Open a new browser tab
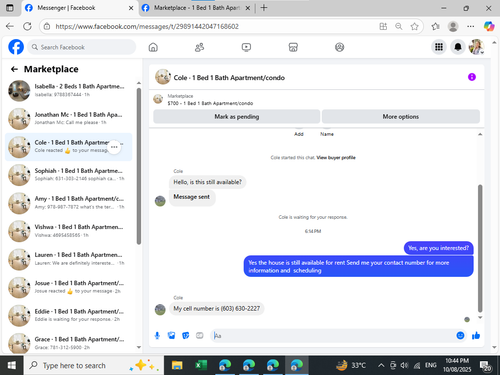The image size is (500, 375). [x=264, y=8]
